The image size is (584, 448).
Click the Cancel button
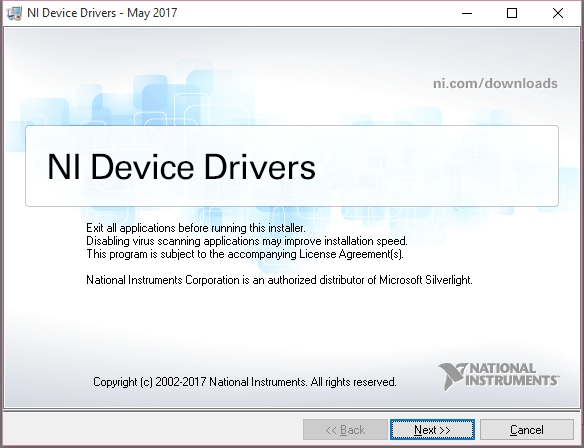527,430
